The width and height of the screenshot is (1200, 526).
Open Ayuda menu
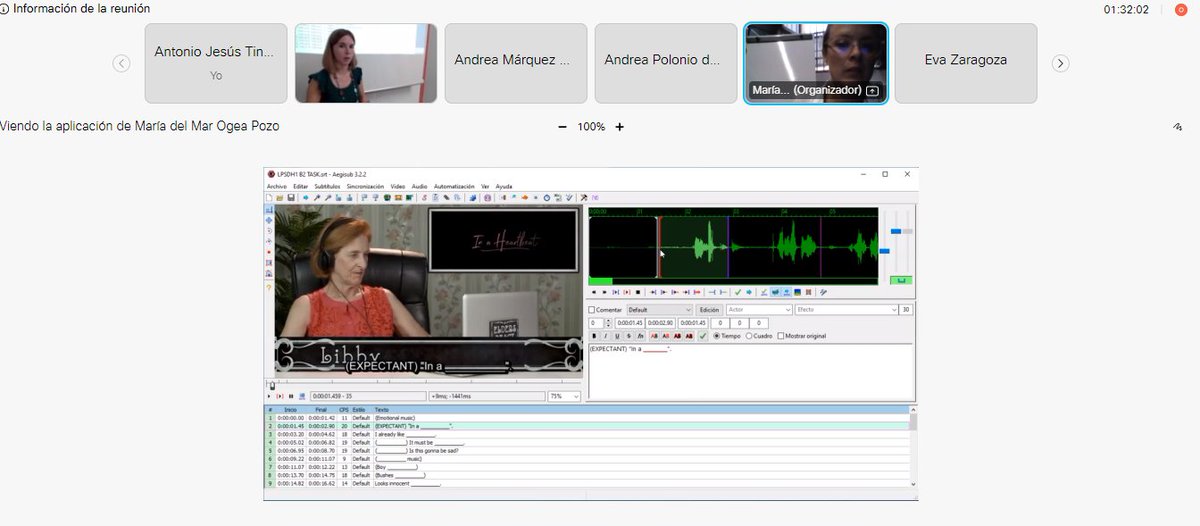coord(504,186)
